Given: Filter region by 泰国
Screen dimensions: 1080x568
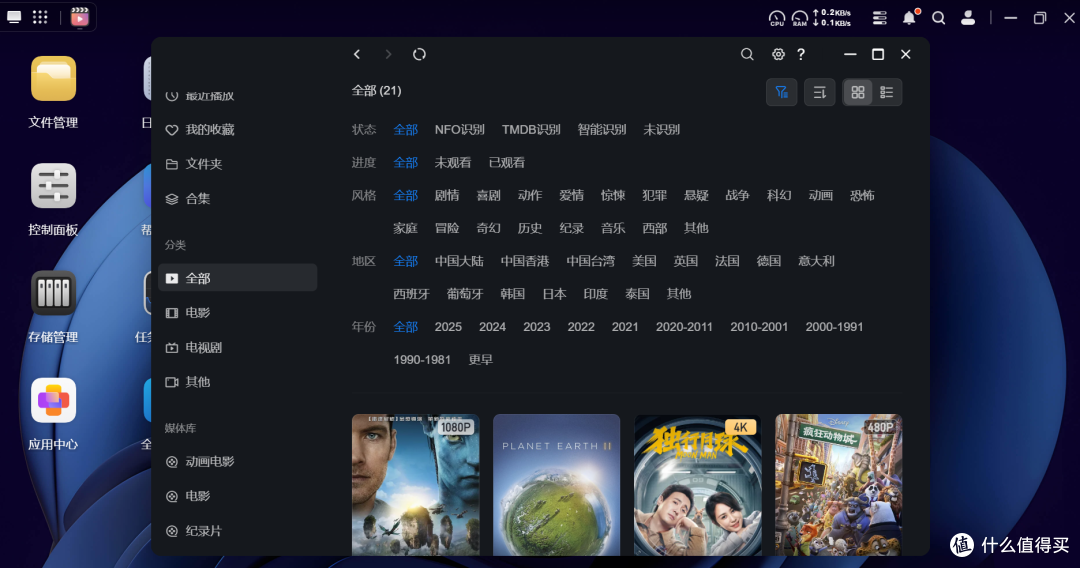Looking at the screenshot, I should pos(637,294).
